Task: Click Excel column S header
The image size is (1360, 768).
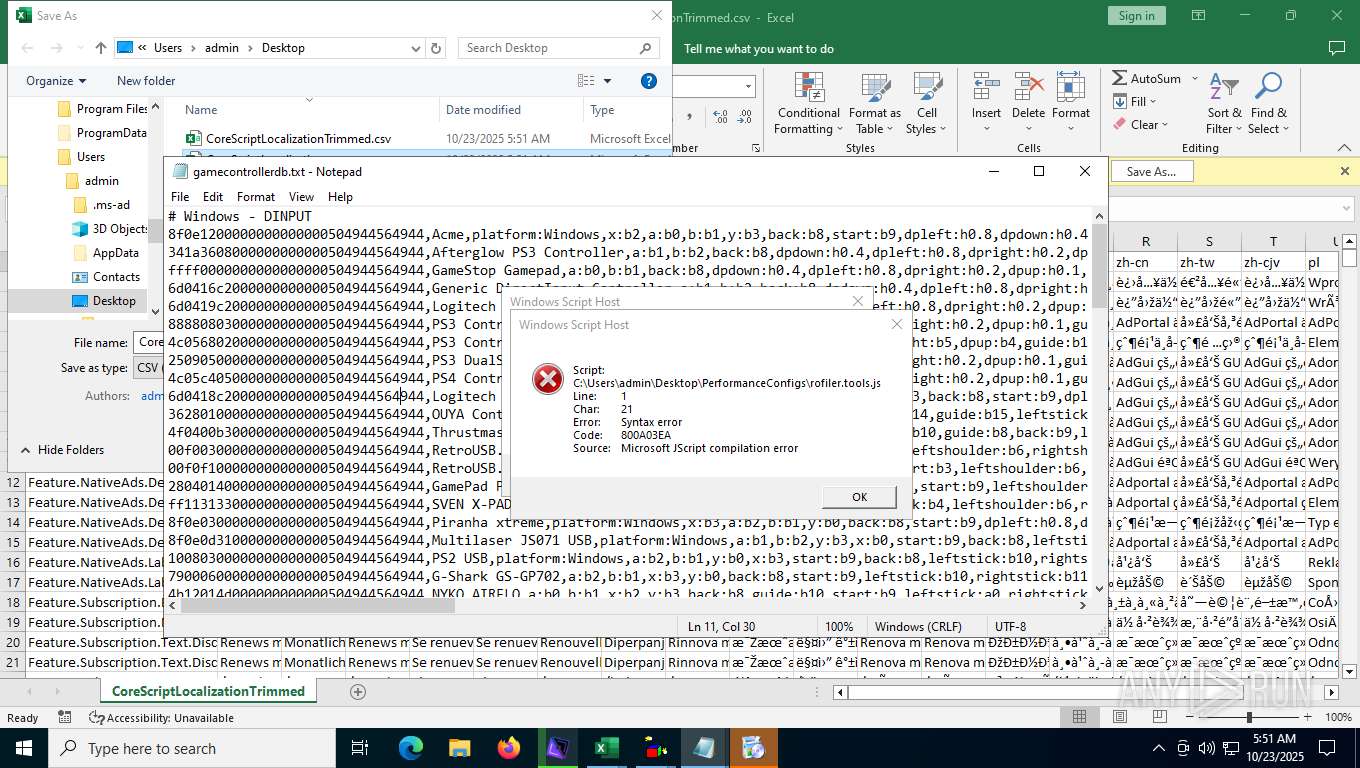Action: point(1209,241)
